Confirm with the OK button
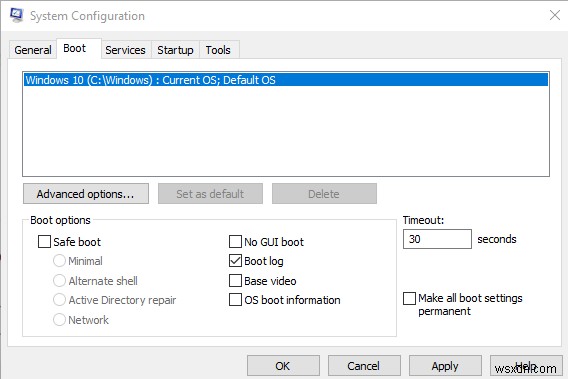The width and height of the screenshot is (568, 379). click(x=283, y=366)
